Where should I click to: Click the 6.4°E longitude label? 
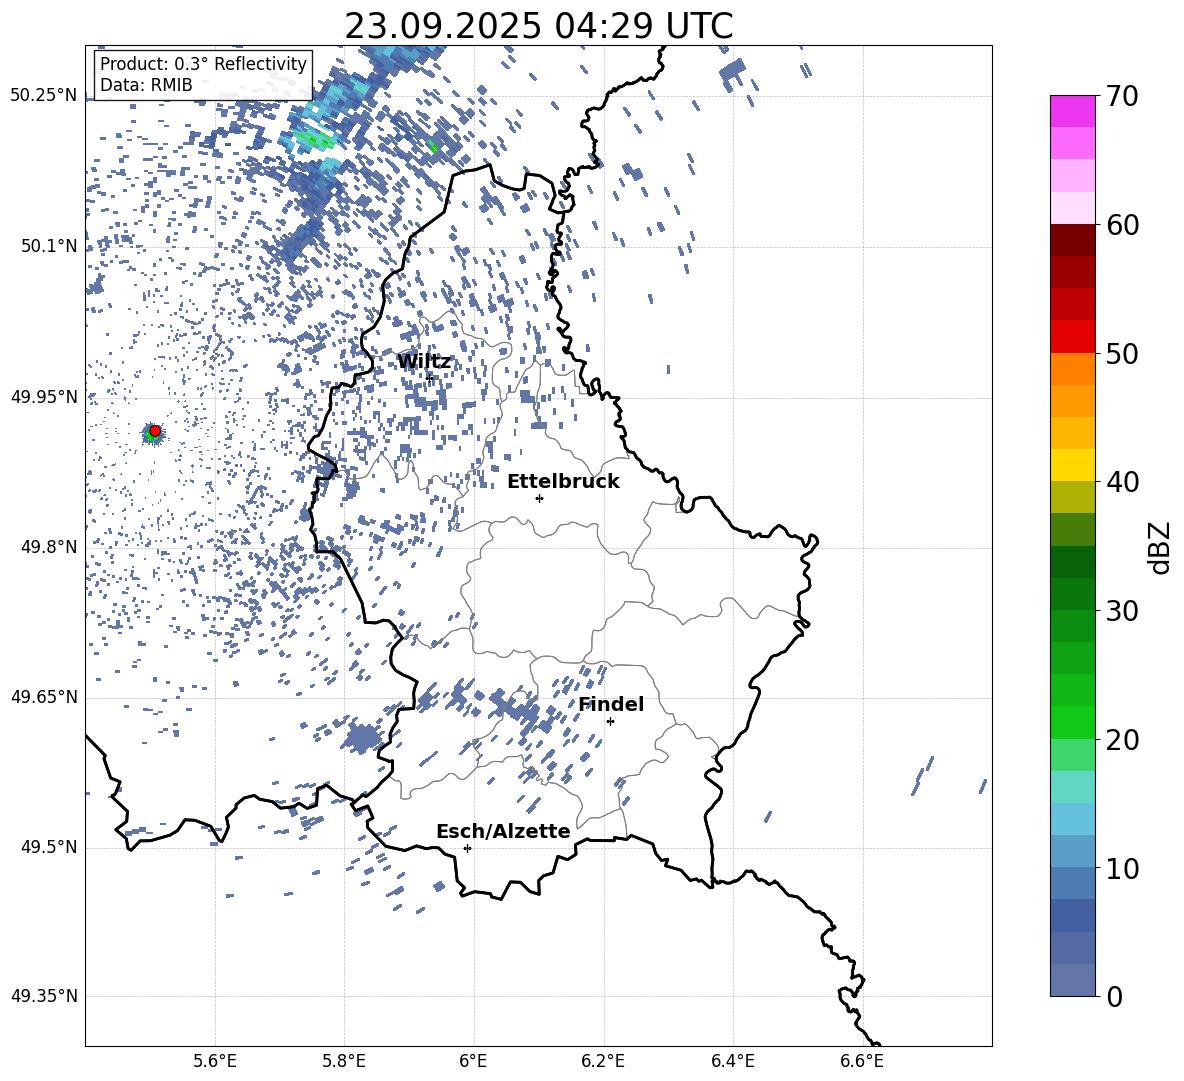coord(732,1061)
